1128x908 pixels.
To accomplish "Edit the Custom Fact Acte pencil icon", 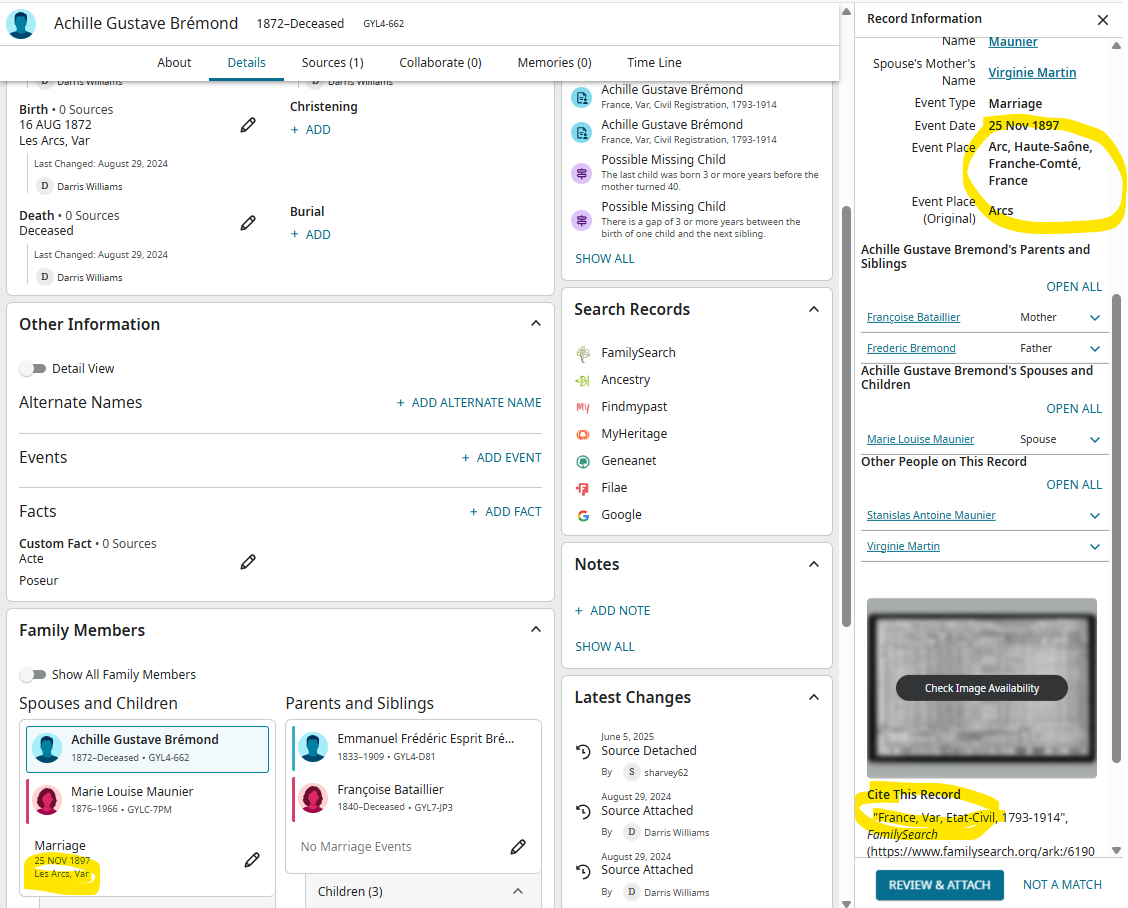I will pyautogui.click(x=248, y=562).
